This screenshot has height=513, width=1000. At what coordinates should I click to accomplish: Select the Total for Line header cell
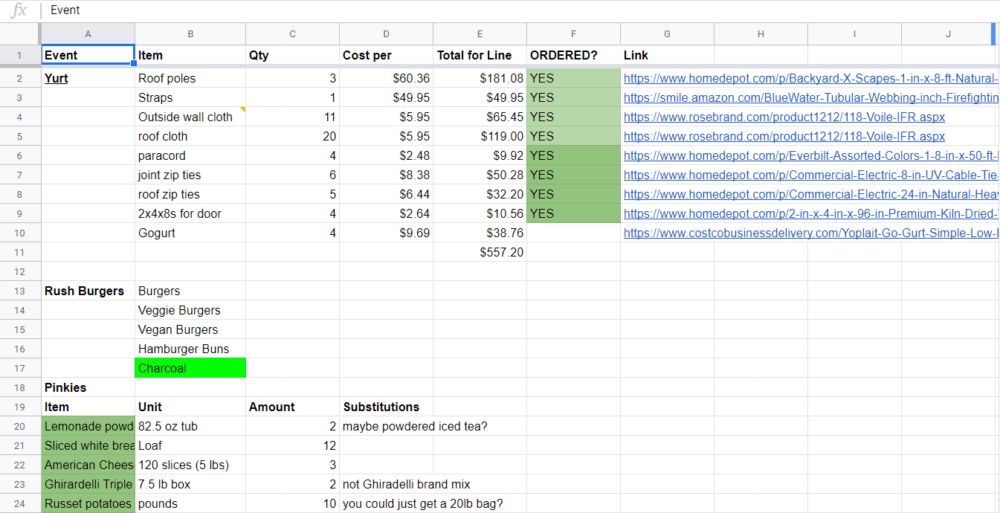click(480, 56)
